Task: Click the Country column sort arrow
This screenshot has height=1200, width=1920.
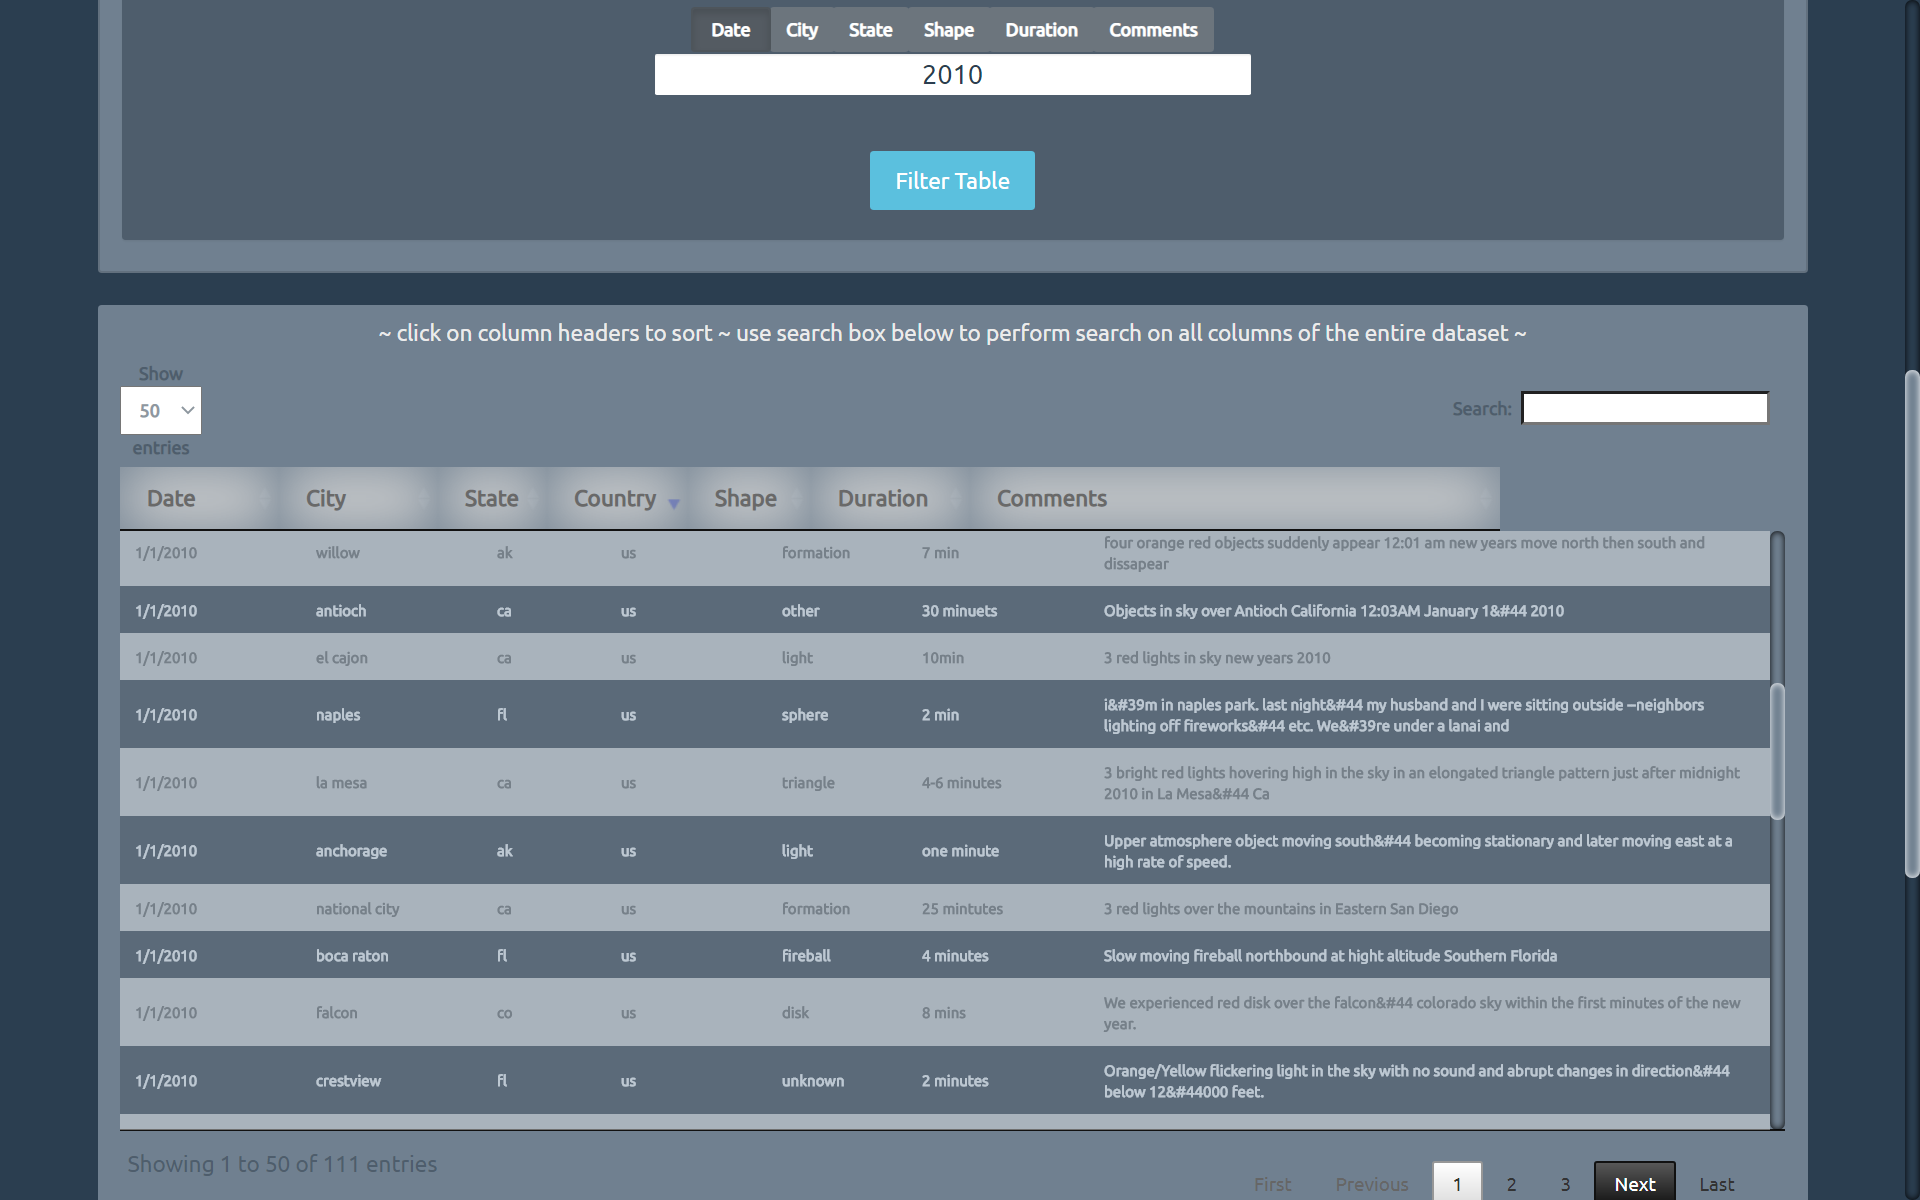Action: 673,503
